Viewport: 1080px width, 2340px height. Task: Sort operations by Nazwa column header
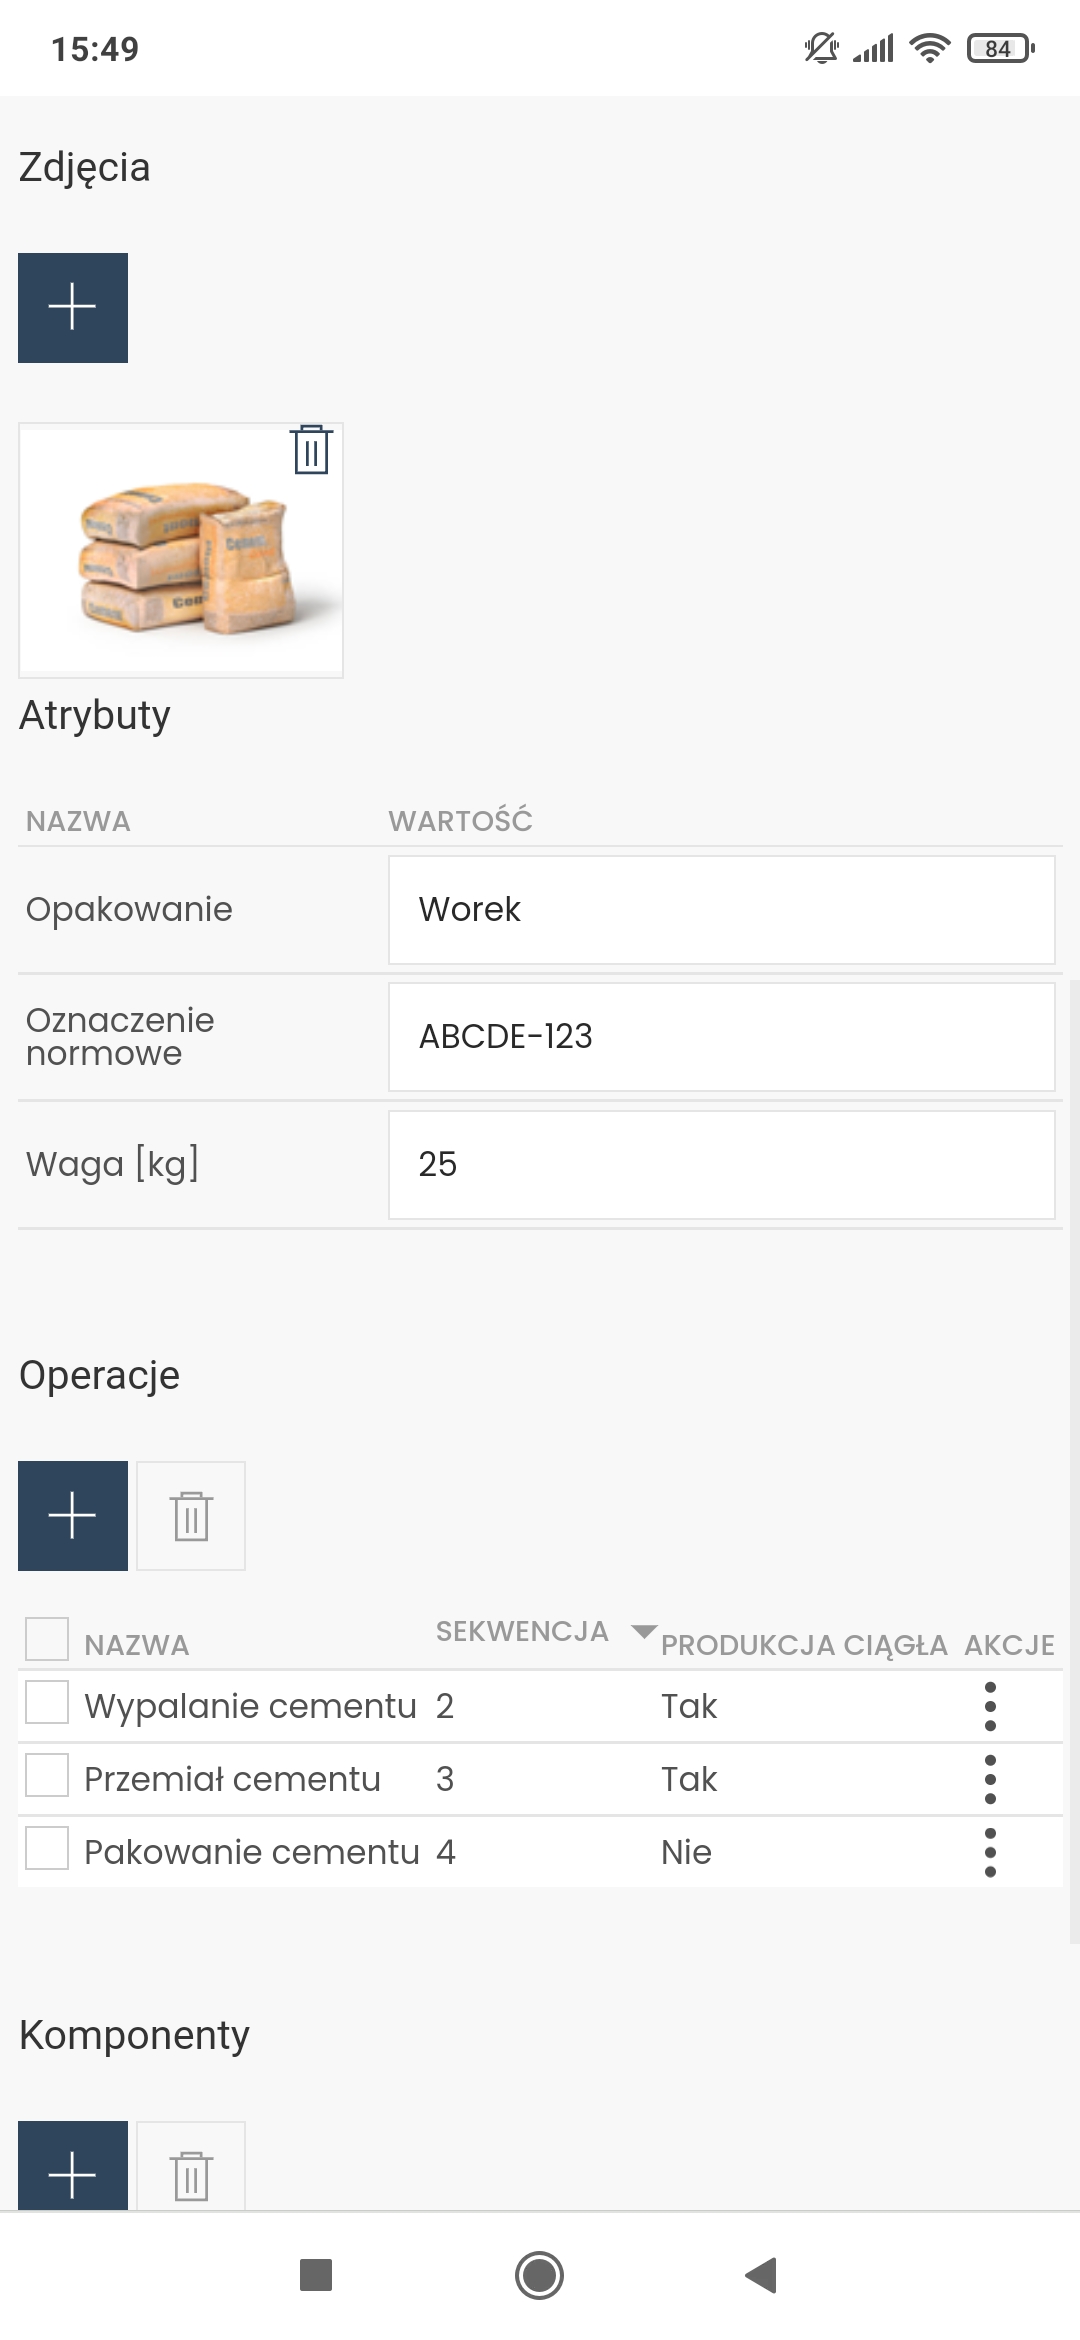[137, 1645]
